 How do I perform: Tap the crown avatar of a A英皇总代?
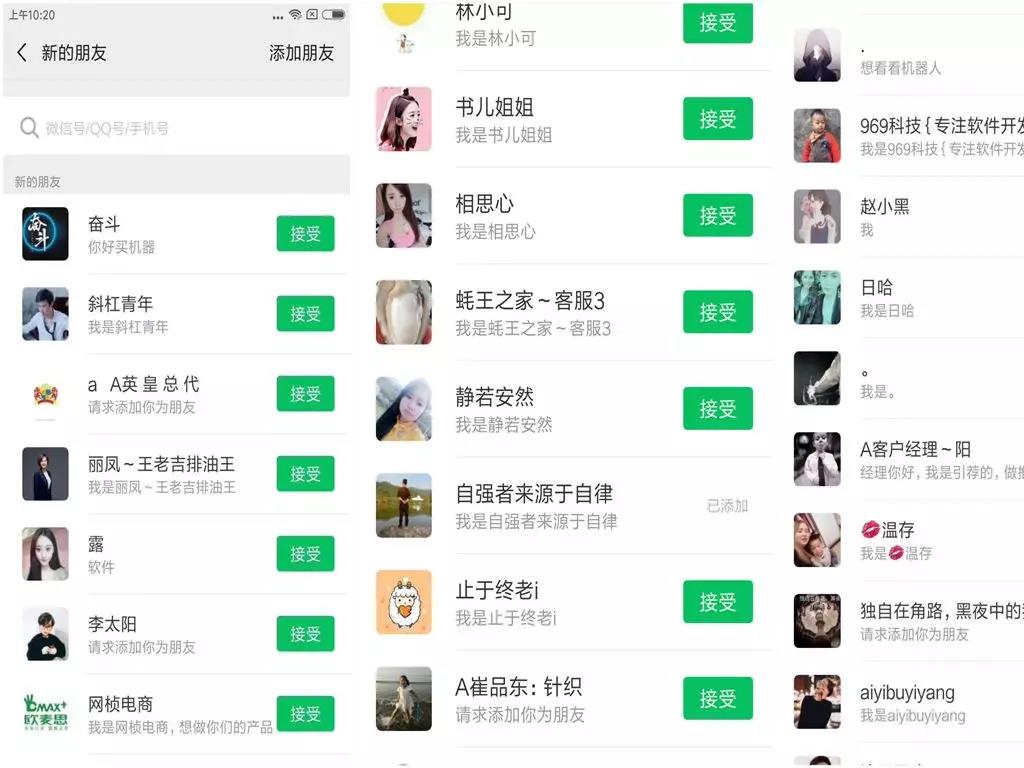click(45, 394)
